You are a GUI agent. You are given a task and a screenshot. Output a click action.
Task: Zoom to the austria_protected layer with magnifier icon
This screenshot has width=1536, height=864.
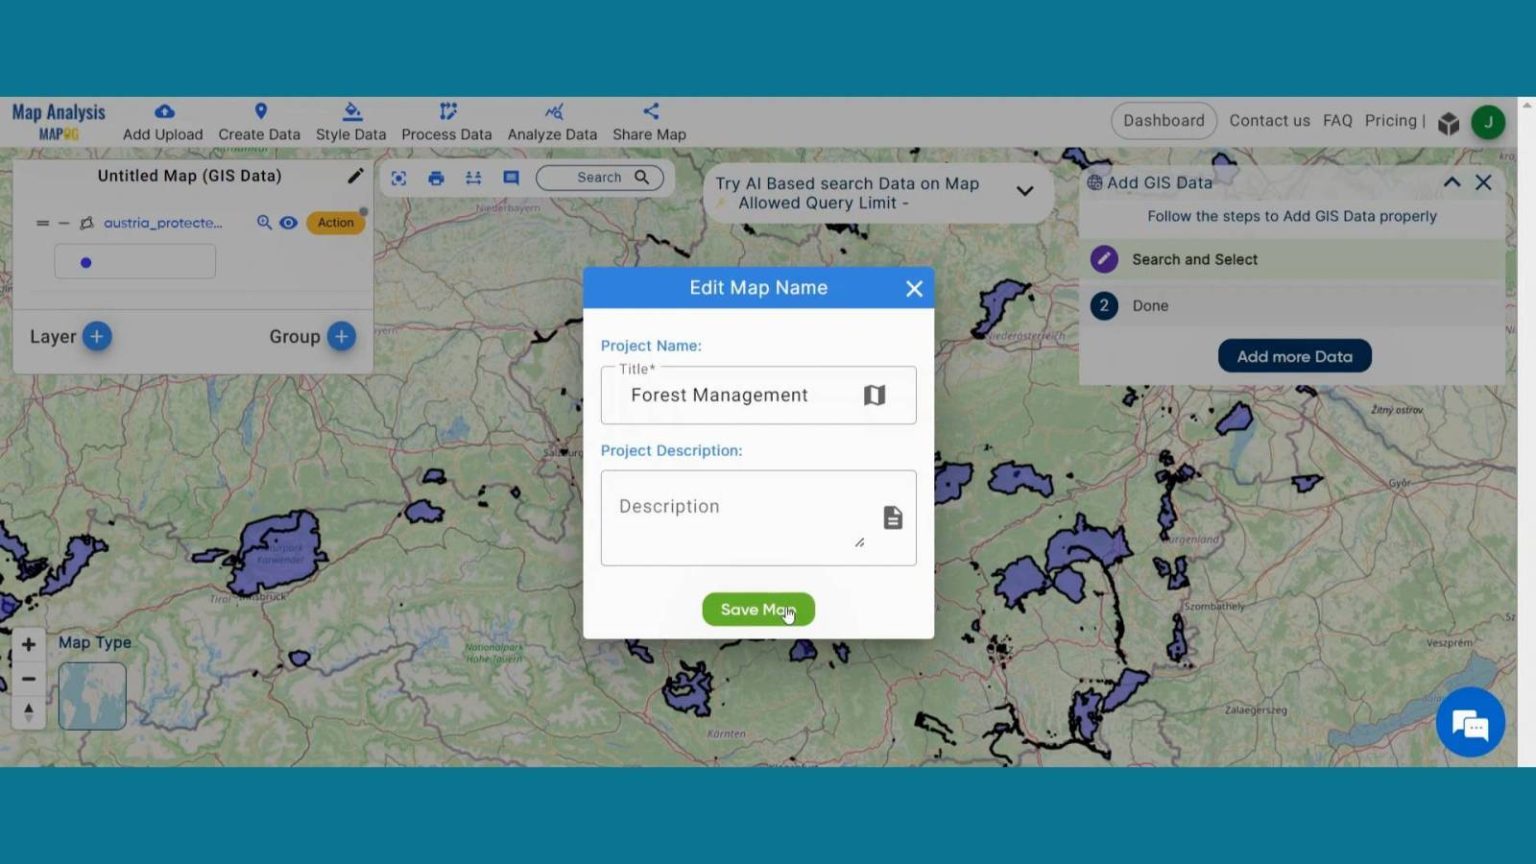pos(264,223)
